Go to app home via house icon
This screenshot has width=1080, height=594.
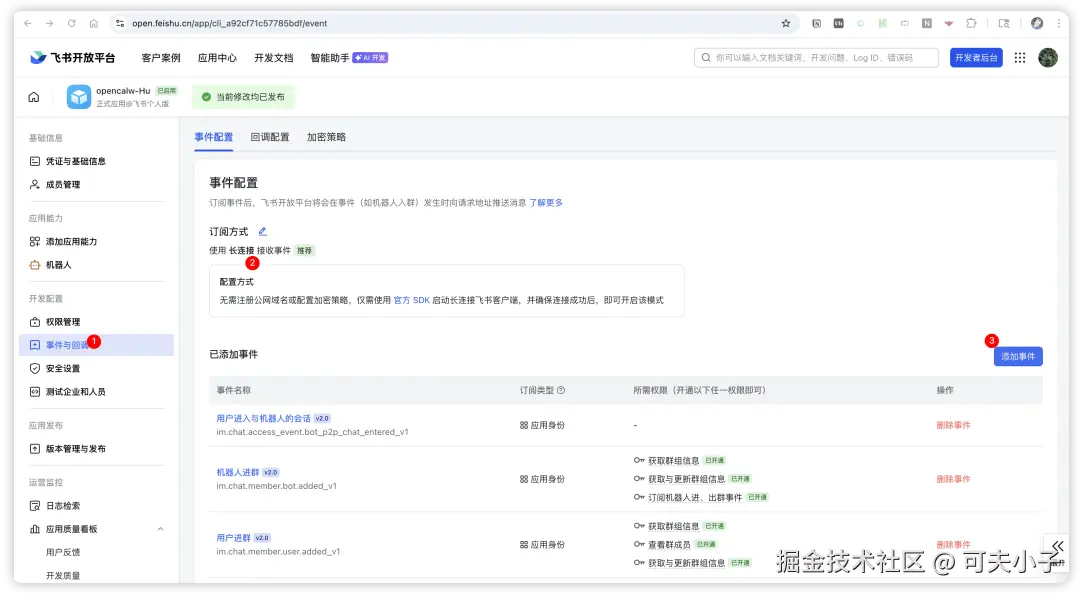(34, 97)
